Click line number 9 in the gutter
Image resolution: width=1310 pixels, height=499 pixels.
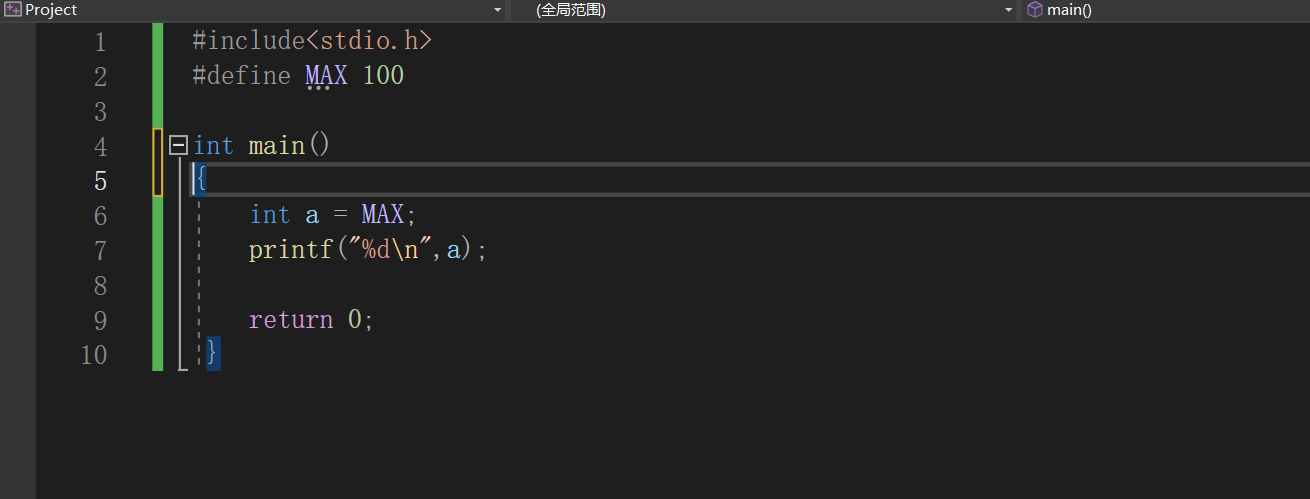(99, 320)
